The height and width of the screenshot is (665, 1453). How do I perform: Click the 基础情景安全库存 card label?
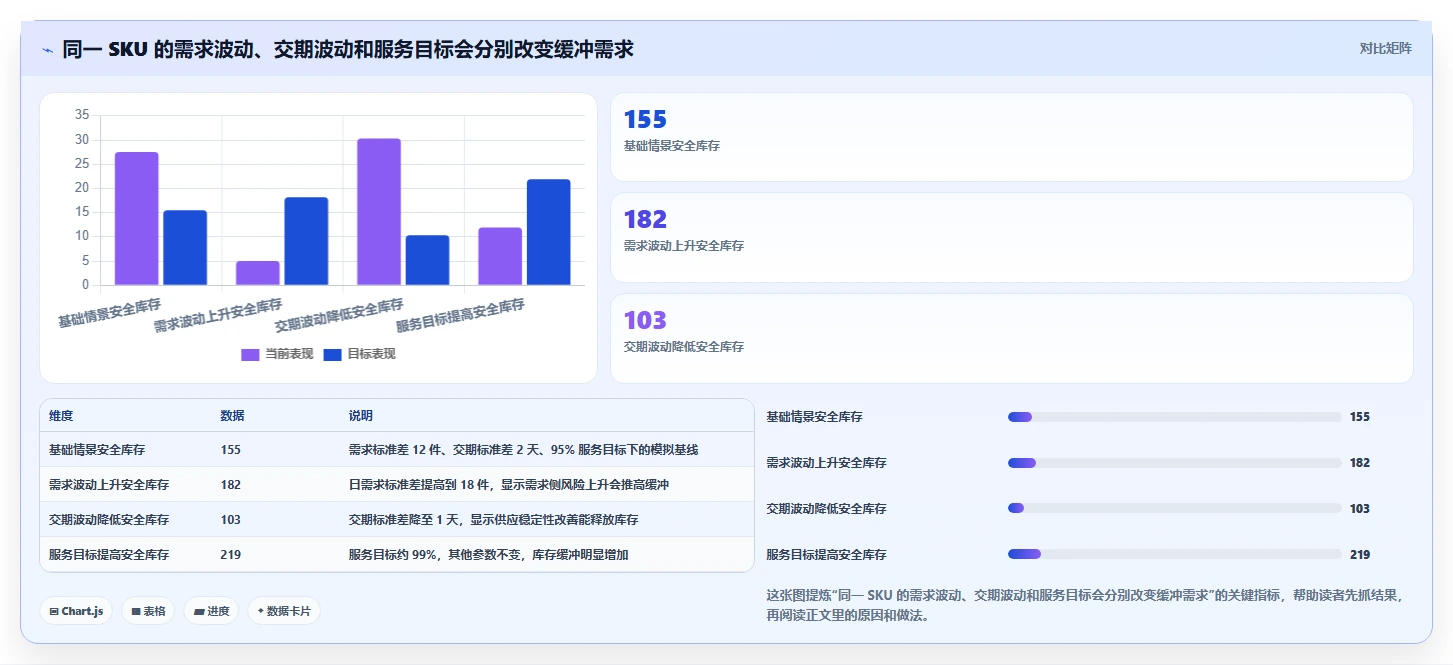tap(672, 146)
